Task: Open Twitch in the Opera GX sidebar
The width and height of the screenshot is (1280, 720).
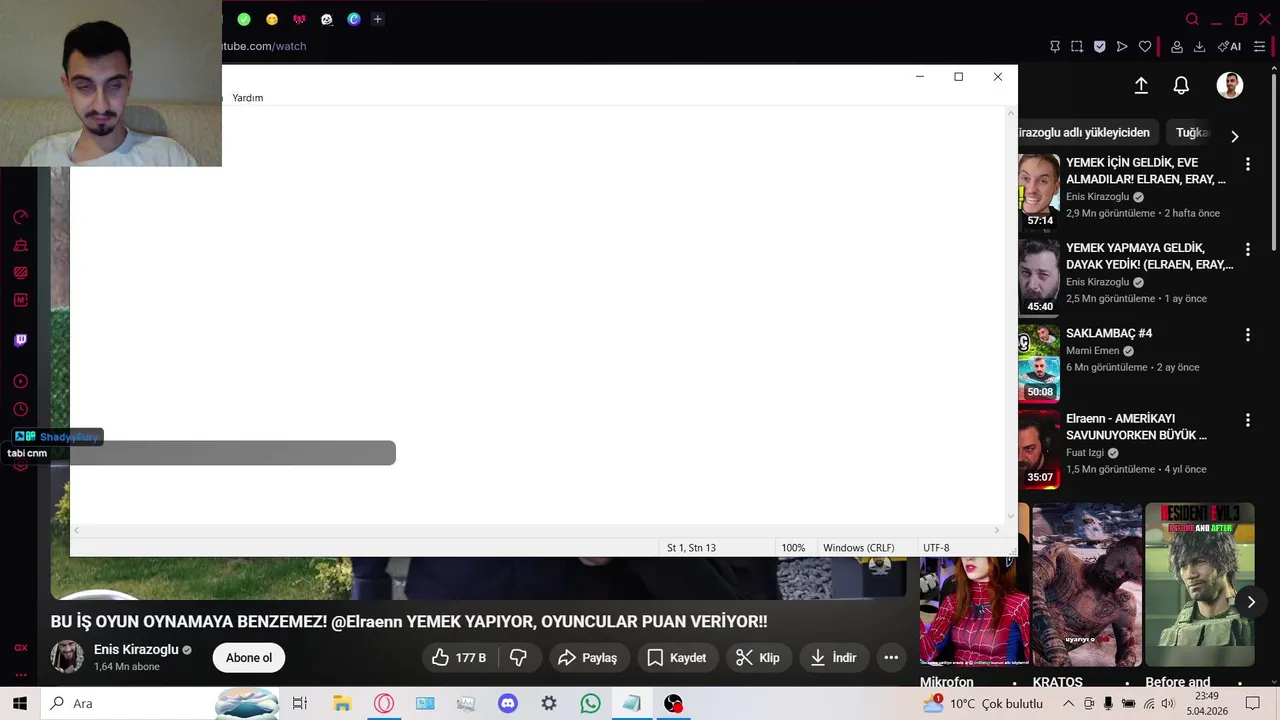Action: 20,340
